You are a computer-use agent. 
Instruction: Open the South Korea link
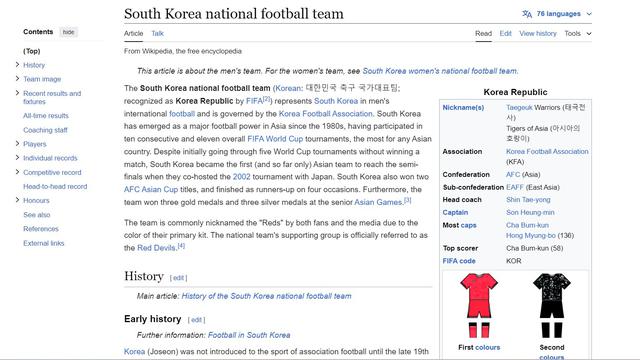(x=336, y=101)
